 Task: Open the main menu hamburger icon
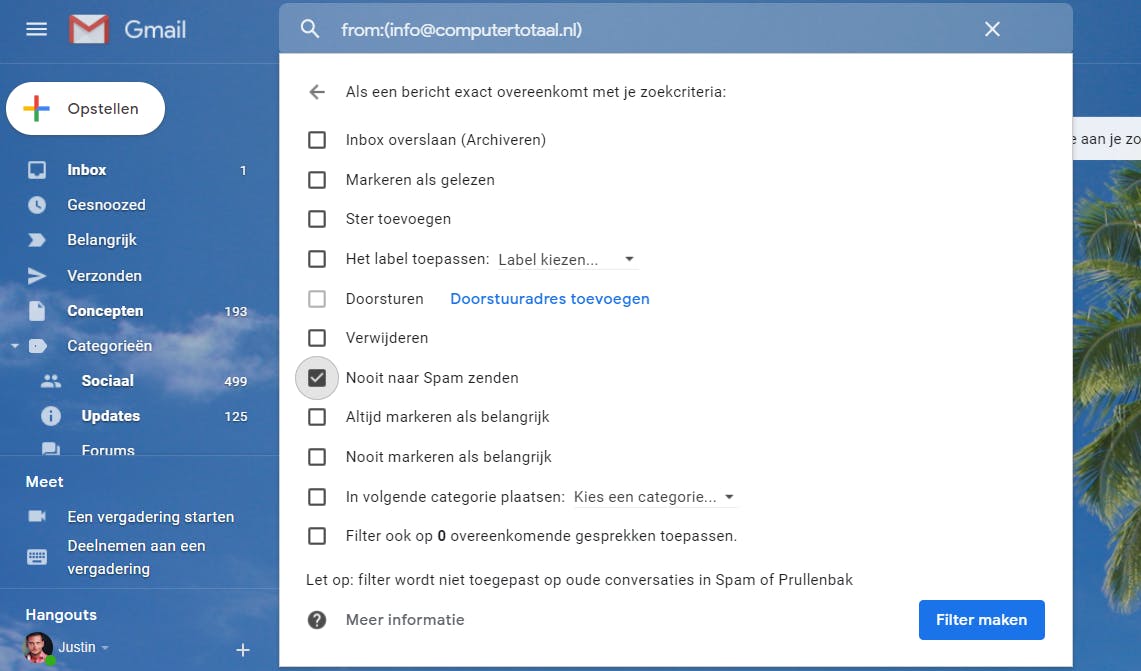click(x=37, y=29)
